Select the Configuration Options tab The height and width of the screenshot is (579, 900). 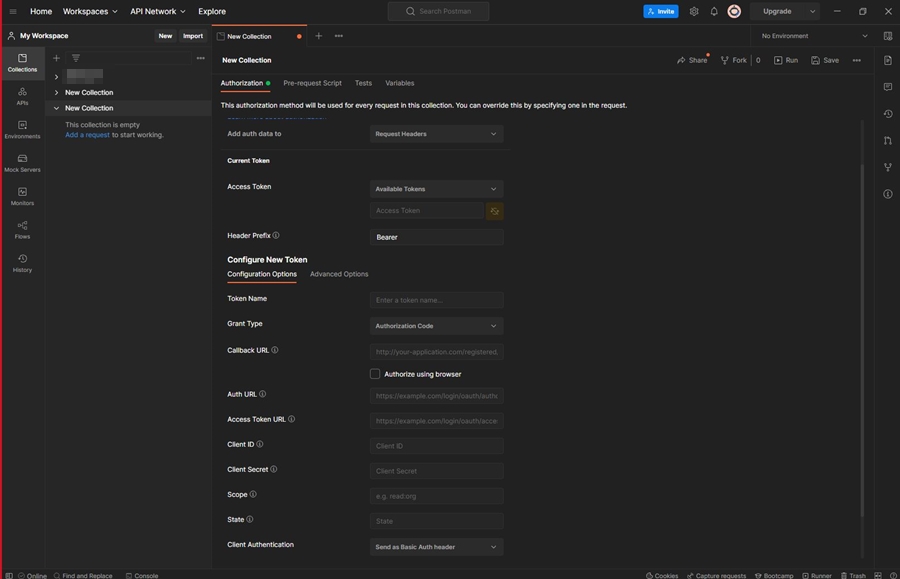pyautogui.click(x=262, y=274)
